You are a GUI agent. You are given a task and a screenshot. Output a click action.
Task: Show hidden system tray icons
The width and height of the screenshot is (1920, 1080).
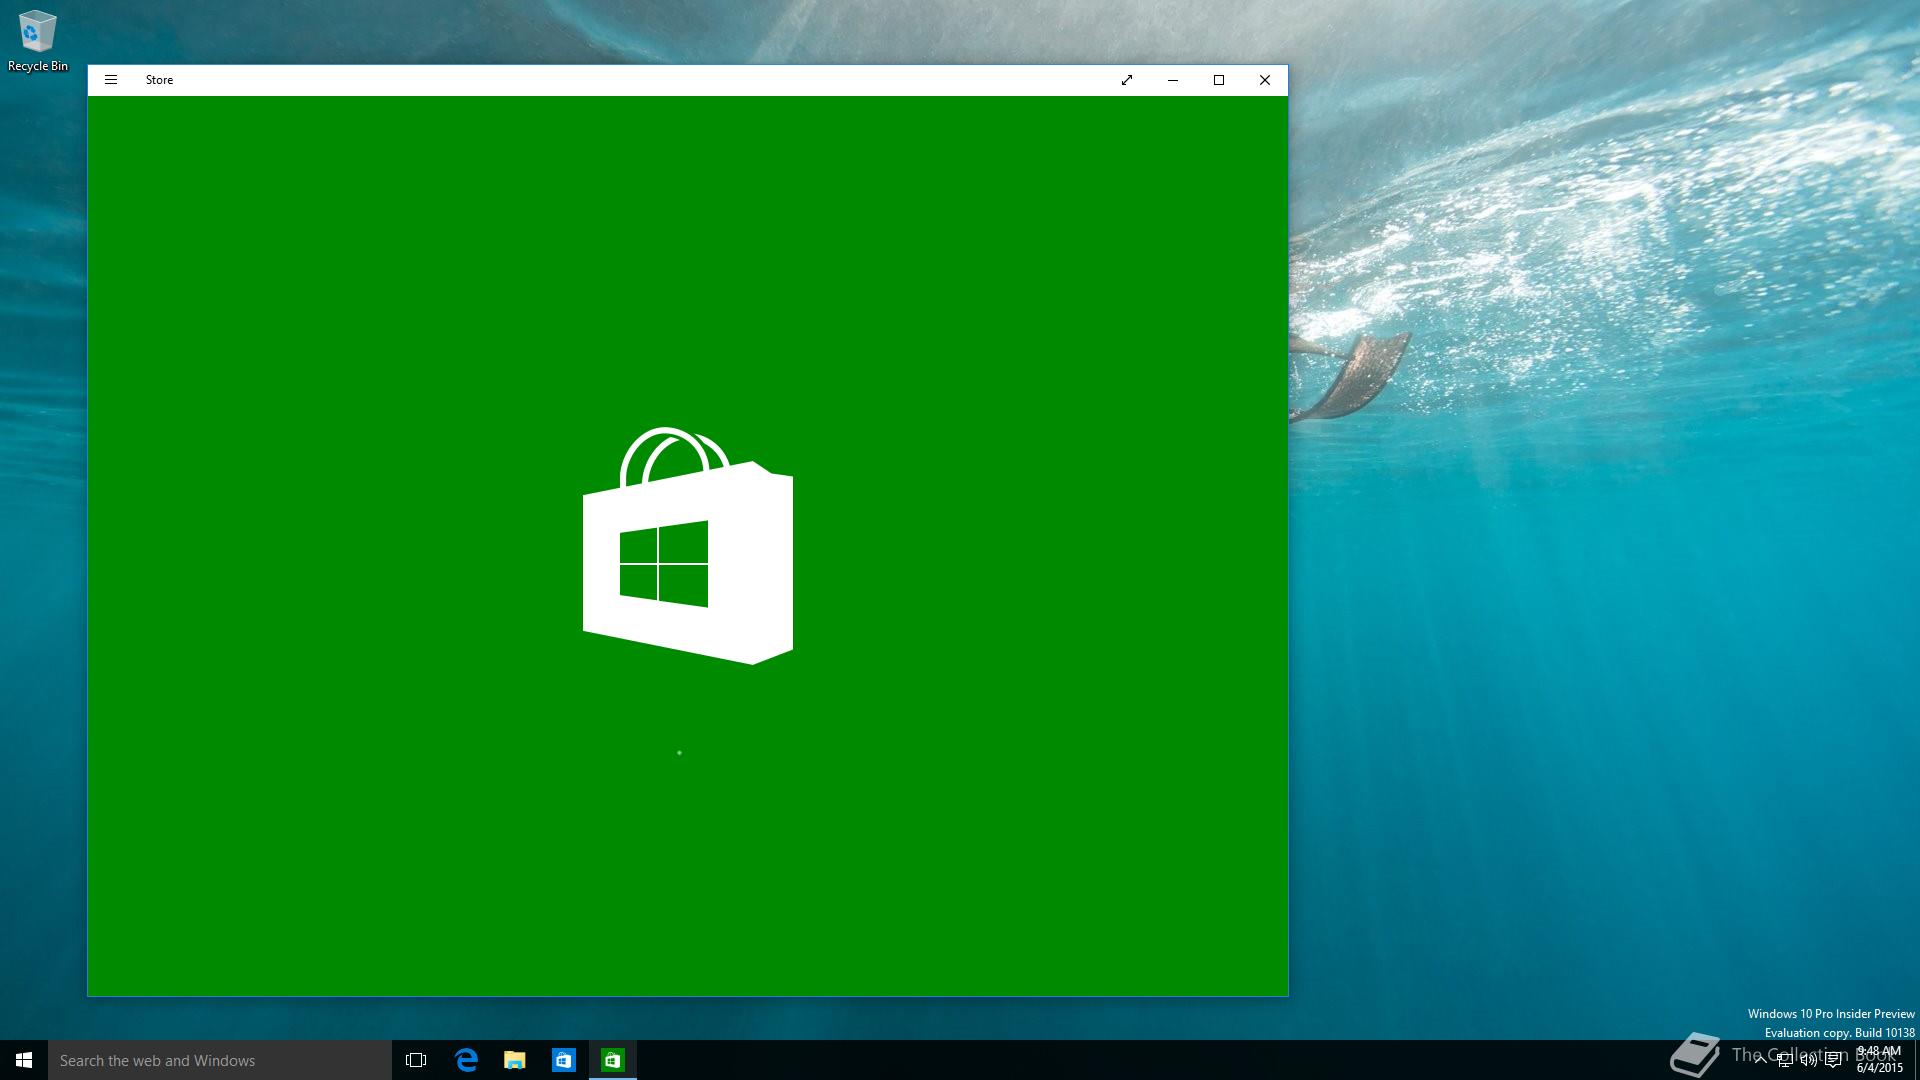pos(1761,1060)
